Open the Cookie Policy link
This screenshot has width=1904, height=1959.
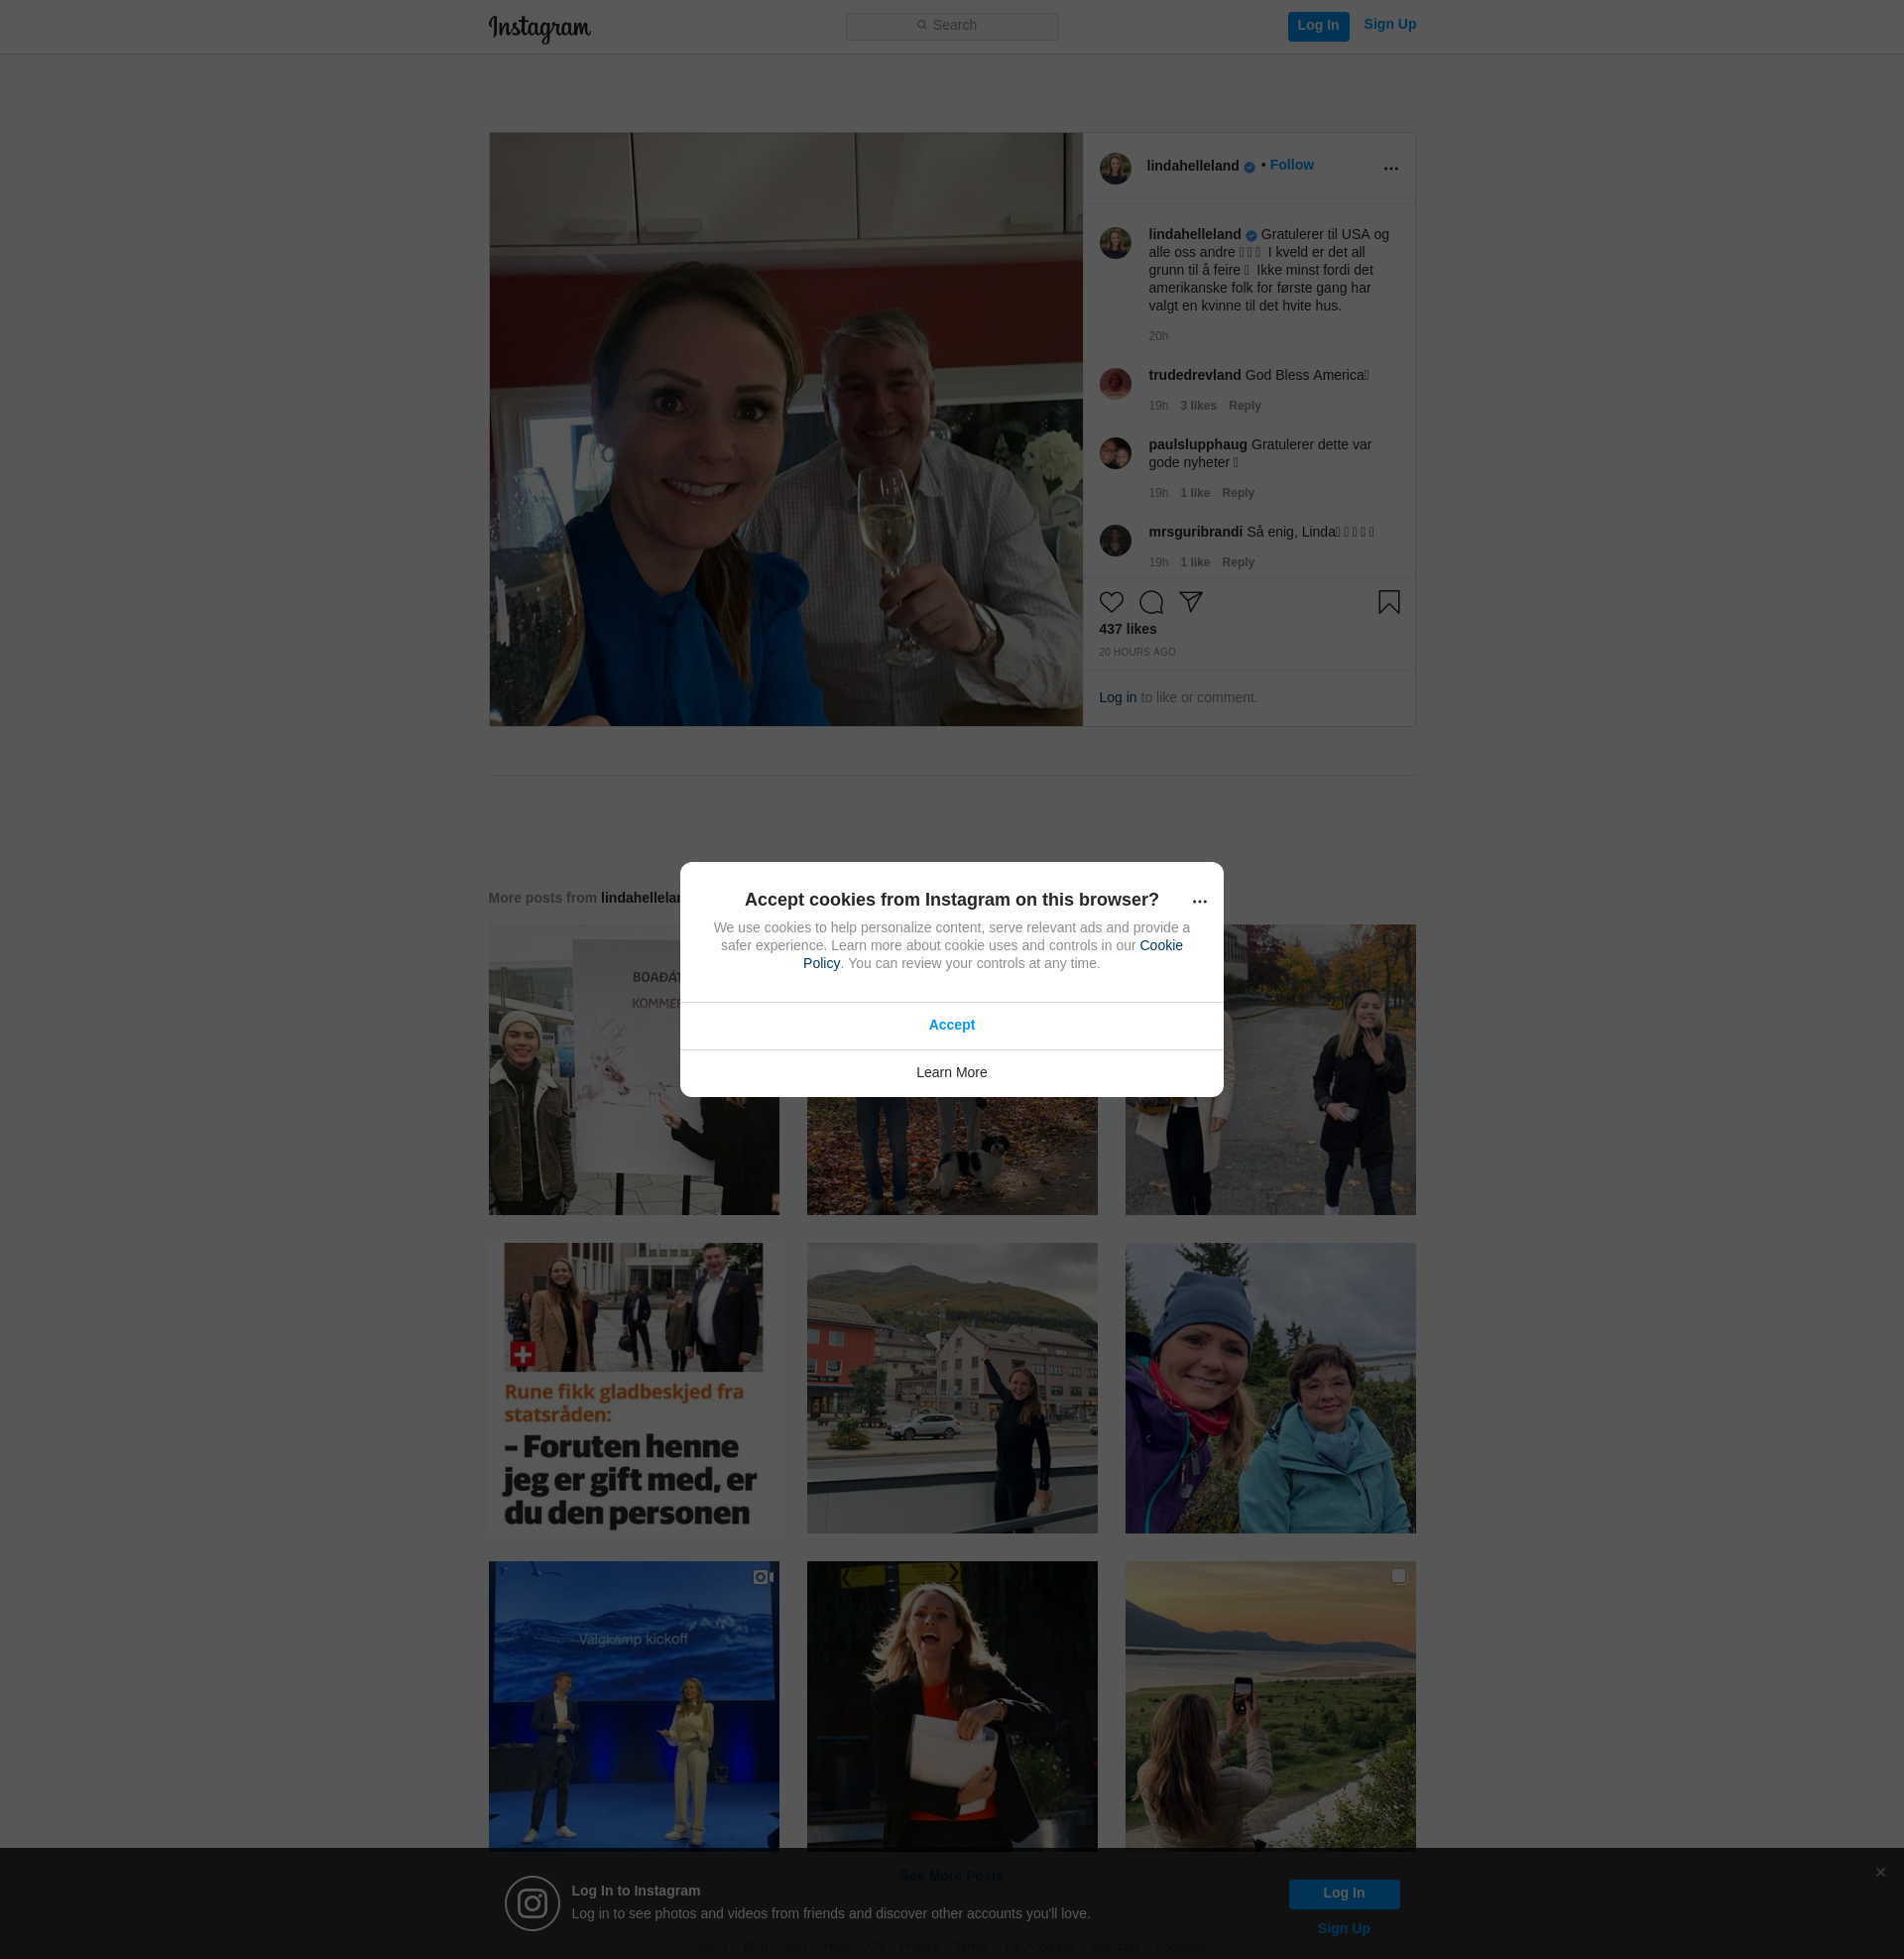(1160, 946)
